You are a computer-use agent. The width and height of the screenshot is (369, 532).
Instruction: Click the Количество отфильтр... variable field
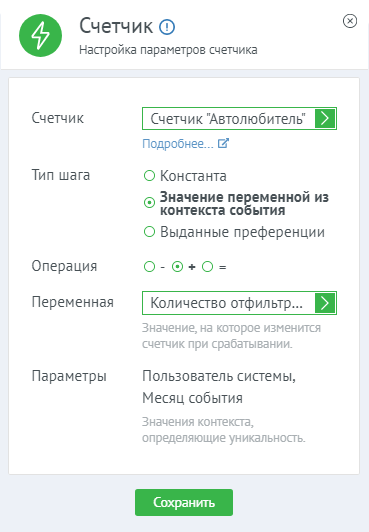coord(239,303)
